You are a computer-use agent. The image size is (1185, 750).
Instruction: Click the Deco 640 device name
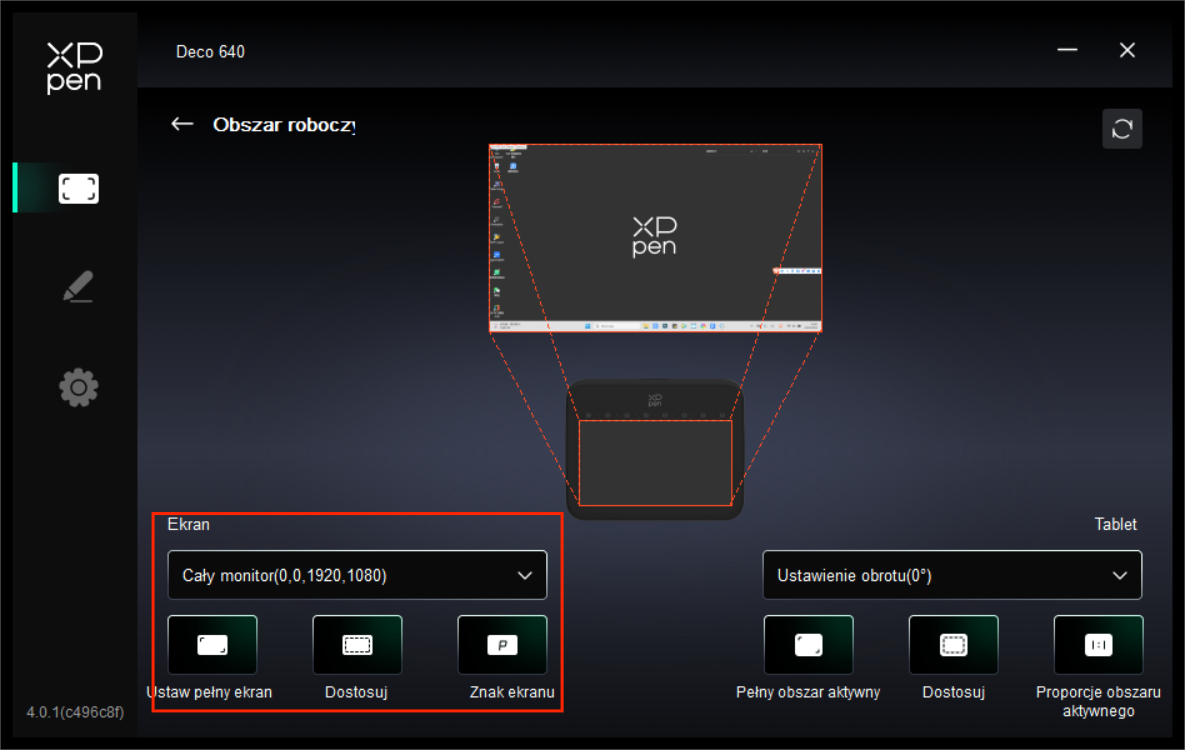[210, 52]
